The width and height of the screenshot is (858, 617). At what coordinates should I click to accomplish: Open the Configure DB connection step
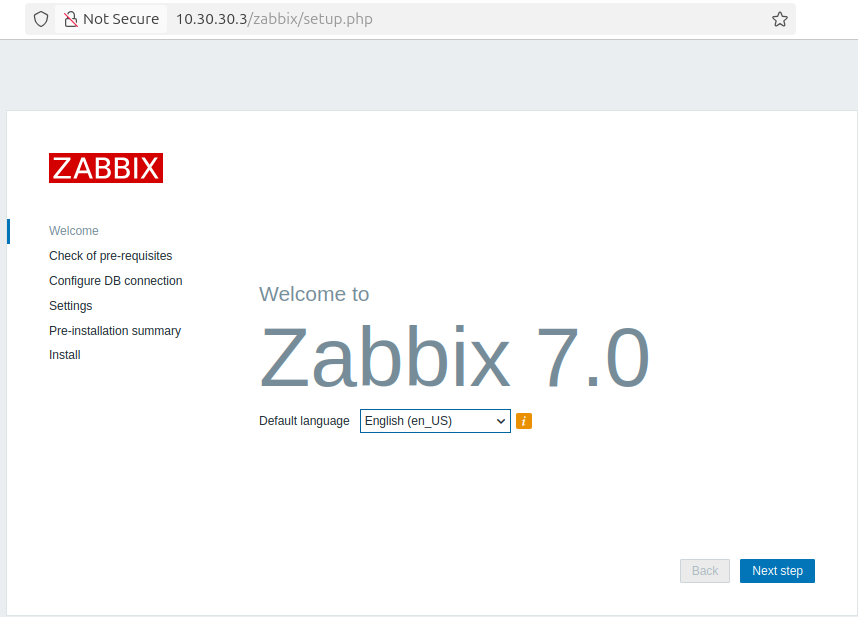point(115,281)
